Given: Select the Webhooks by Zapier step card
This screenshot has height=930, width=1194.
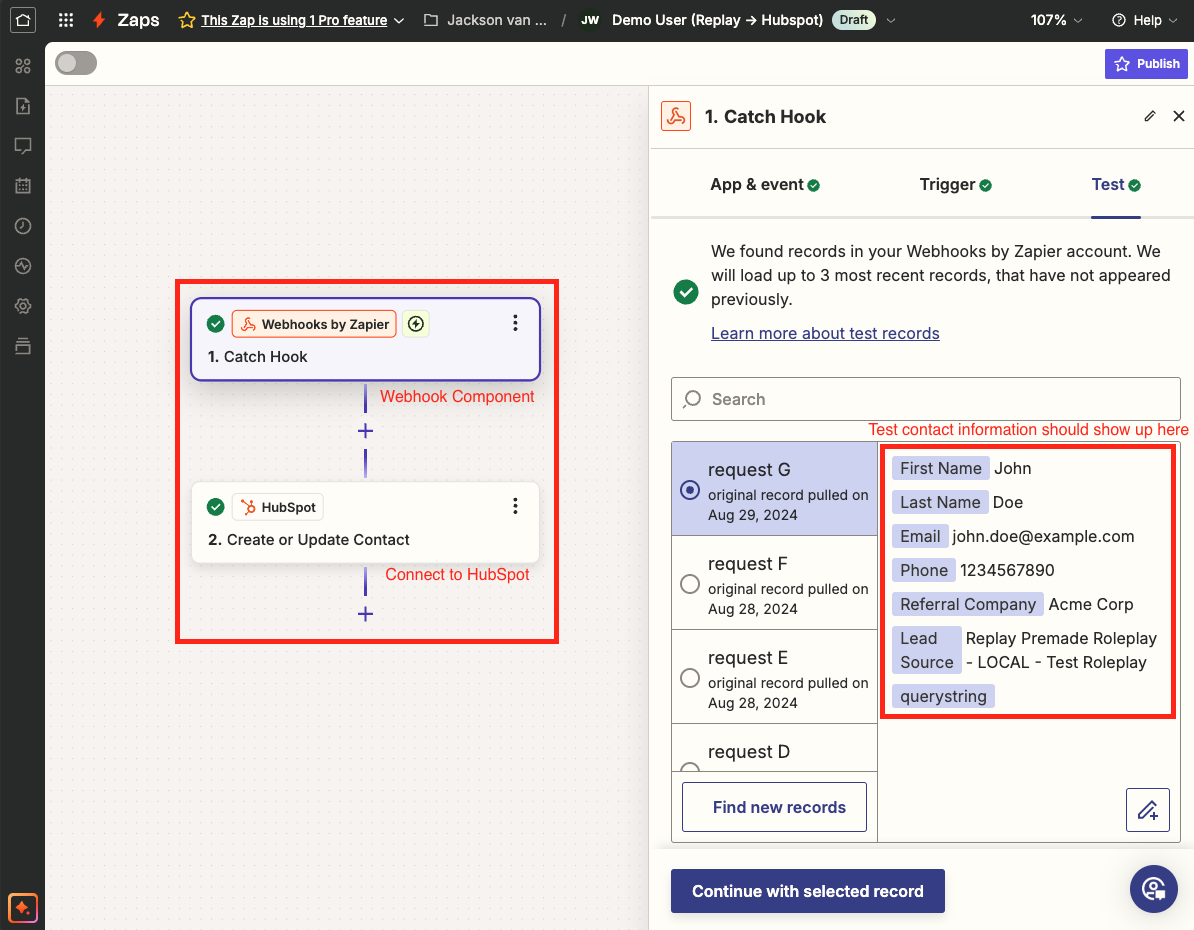Looking at the screenshot, I should click(366, 339).
